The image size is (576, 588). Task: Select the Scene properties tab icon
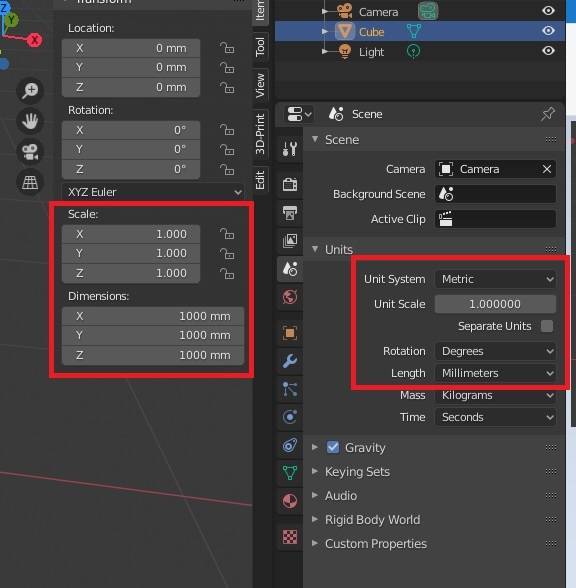(290, 268)
